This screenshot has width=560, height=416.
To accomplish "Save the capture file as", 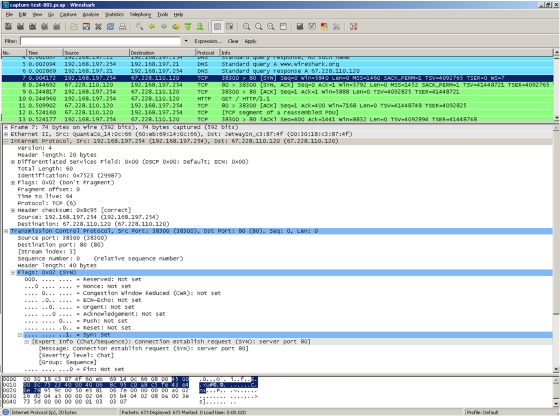I will pyautogui.click(x=86, y=26).
